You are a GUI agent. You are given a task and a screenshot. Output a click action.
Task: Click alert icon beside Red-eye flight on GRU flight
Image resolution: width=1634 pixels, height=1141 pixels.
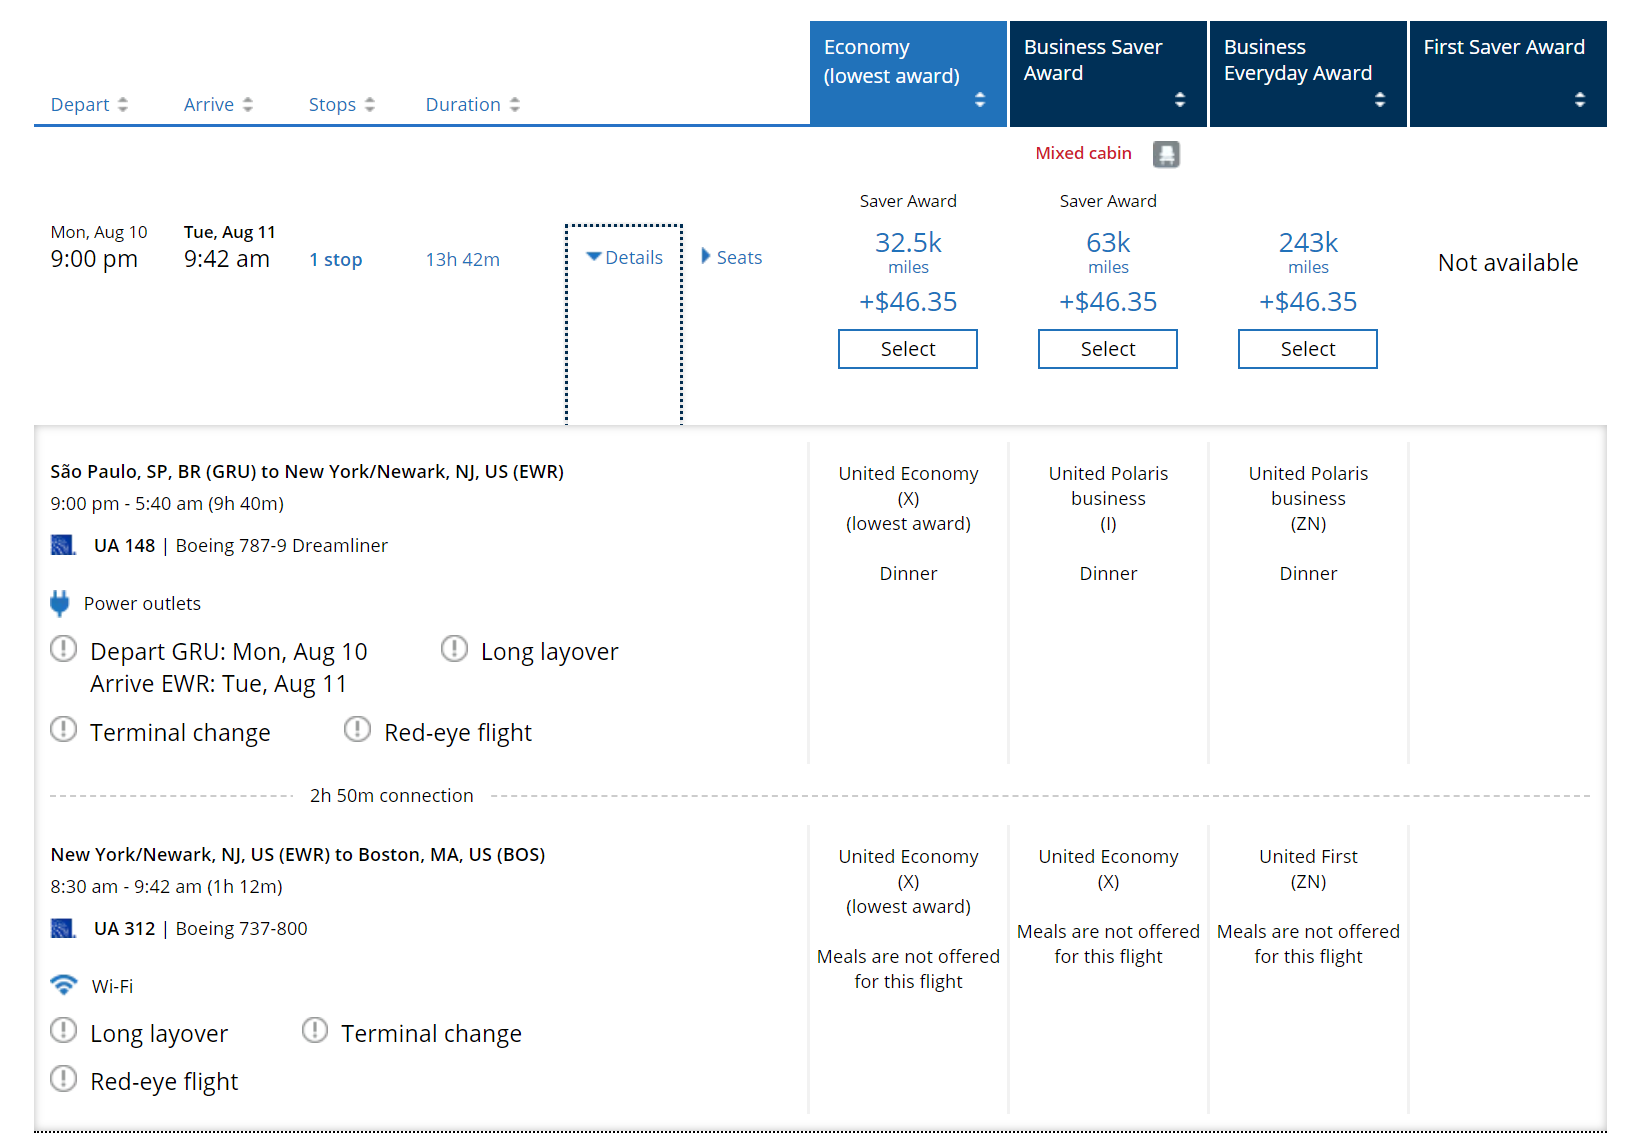point(357,729)
